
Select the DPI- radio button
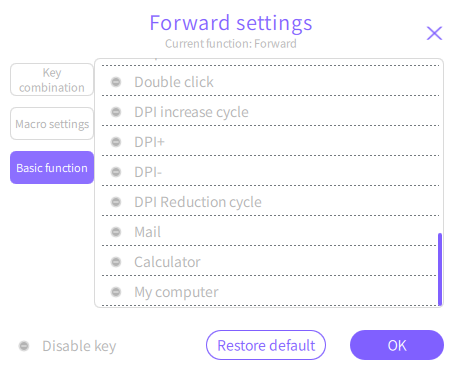pyautogui.click(x=116, y=172)
